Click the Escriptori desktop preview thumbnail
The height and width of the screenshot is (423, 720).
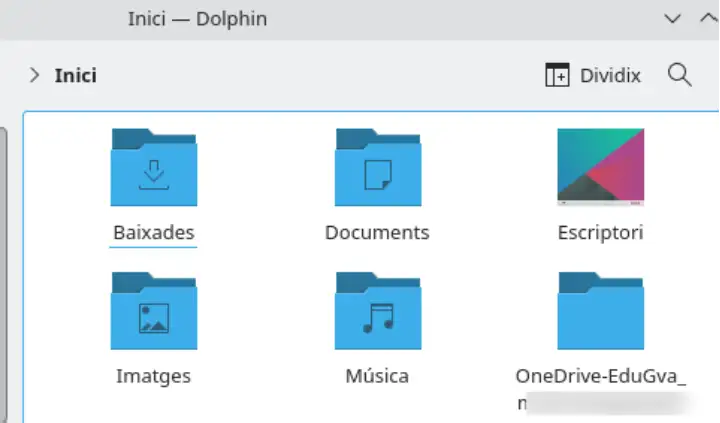pos(600,167)
